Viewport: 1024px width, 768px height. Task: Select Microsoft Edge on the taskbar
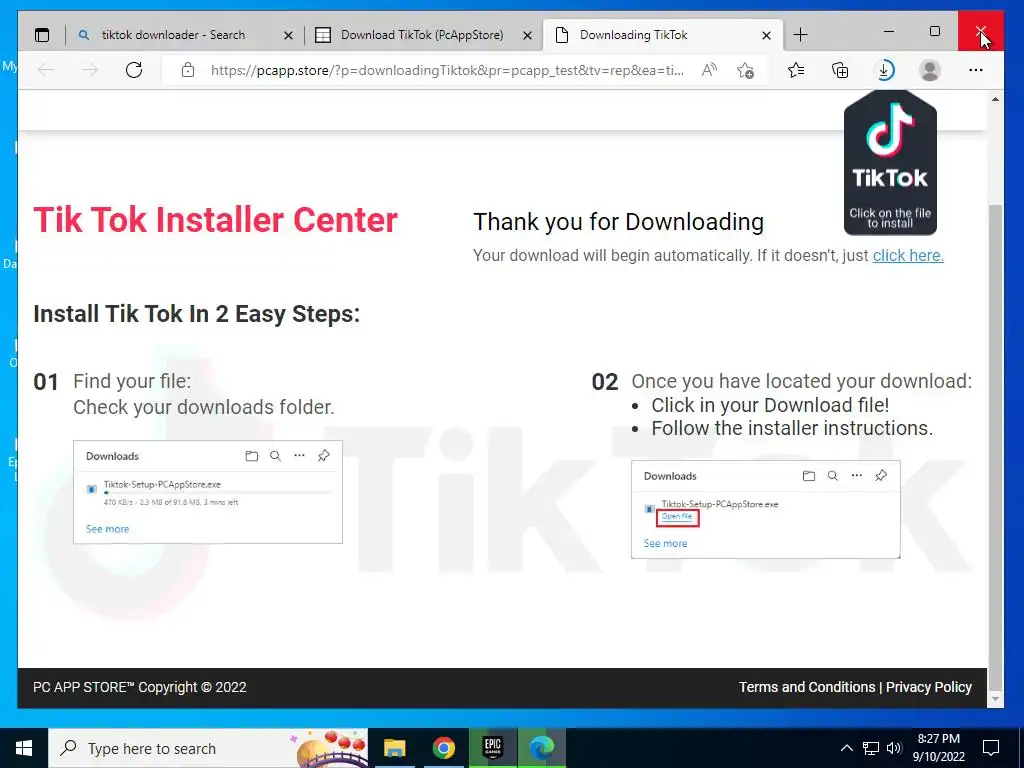pos(541,748)
